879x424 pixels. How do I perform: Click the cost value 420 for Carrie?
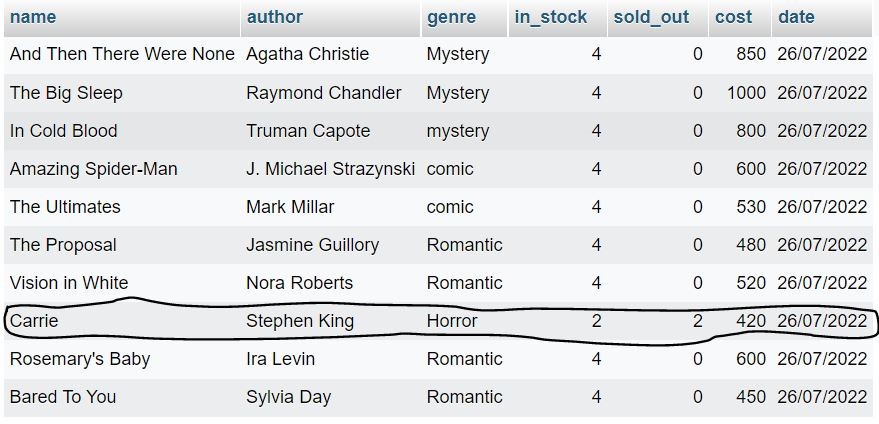pyautogui.click(x=750, y=321)
